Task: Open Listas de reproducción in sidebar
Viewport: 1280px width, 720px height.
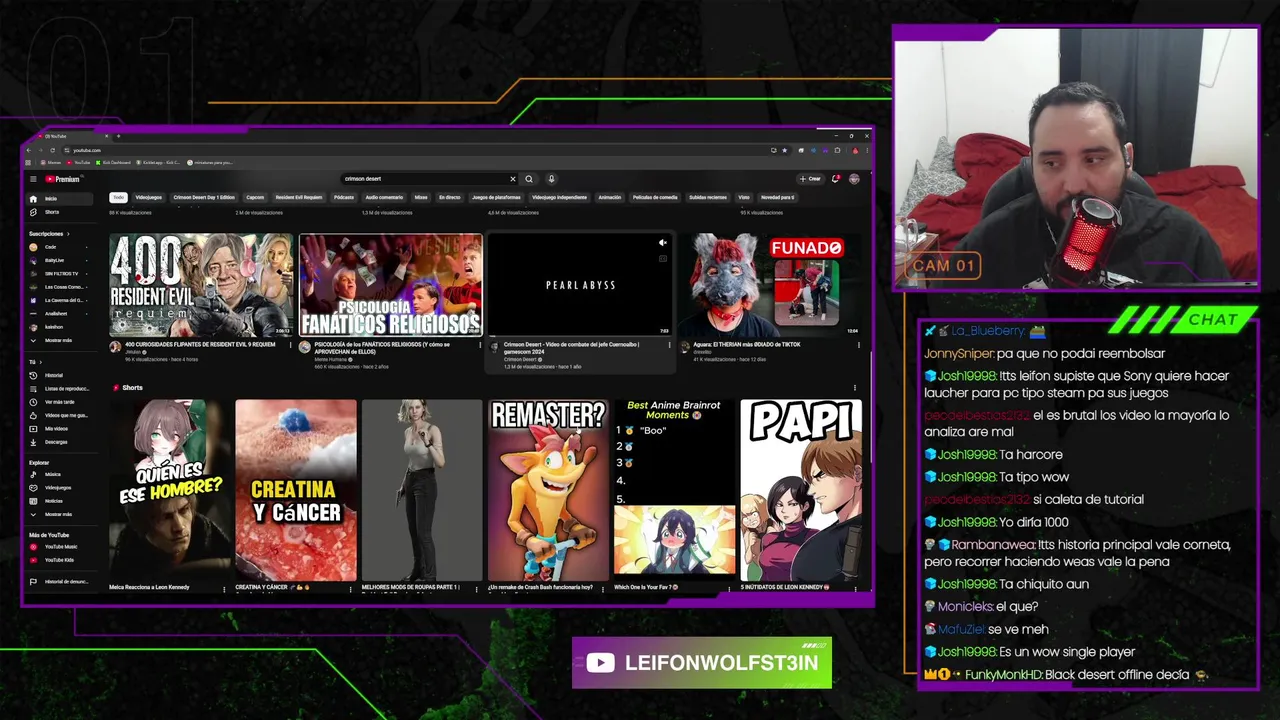Action: click(60, 388)
